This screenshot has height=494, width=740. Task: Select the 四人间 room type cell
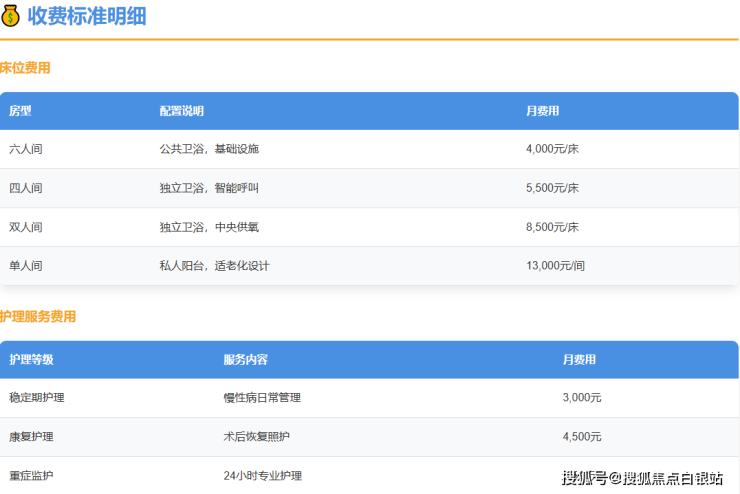26,188
